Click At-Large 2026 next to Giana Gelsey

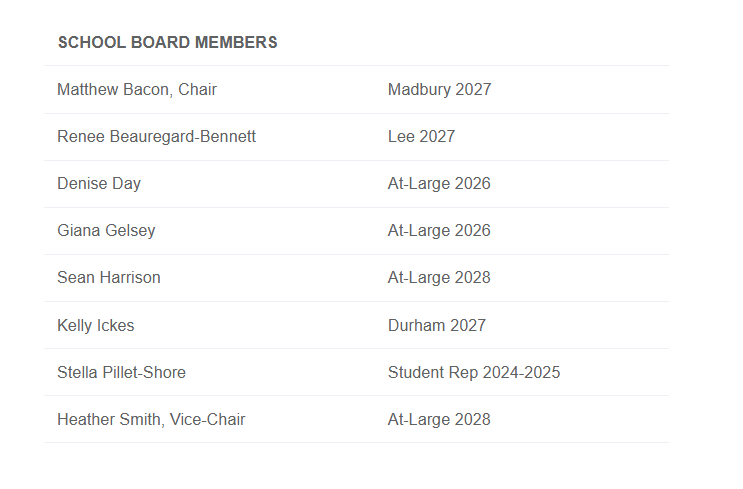click(x=439, y=231)
